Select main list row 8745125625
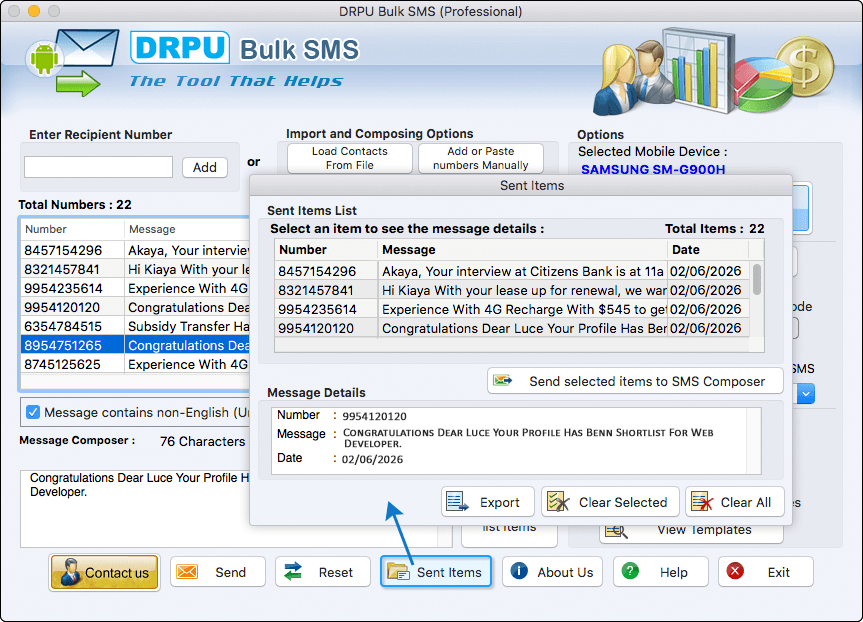This screenshot has width=863, height=622. click(x=135, y=364)
